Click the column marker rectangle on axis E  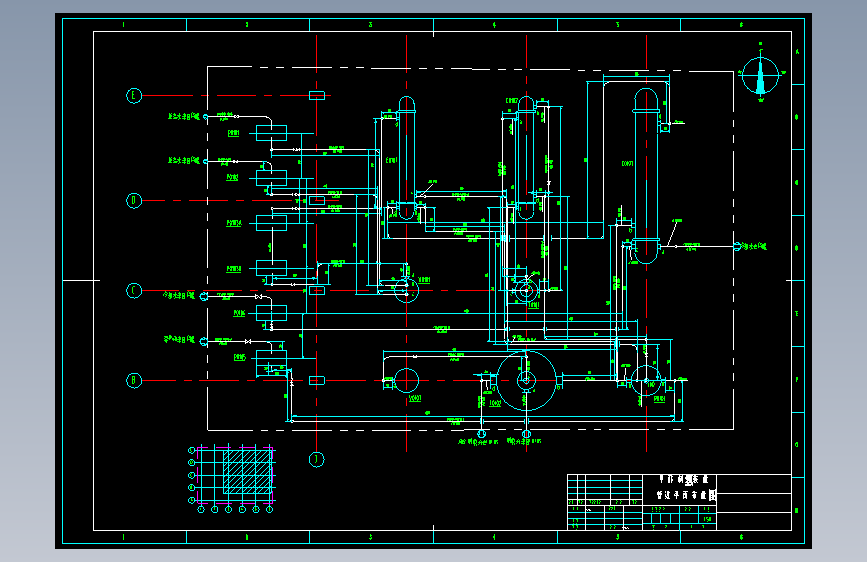[x=316, y=96]
